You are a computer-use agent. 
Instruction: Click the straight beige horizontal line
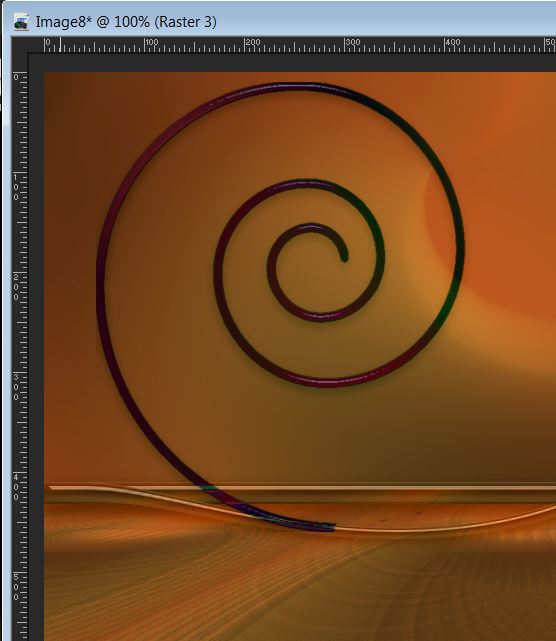pyautogui.click(x=303, y=488)
